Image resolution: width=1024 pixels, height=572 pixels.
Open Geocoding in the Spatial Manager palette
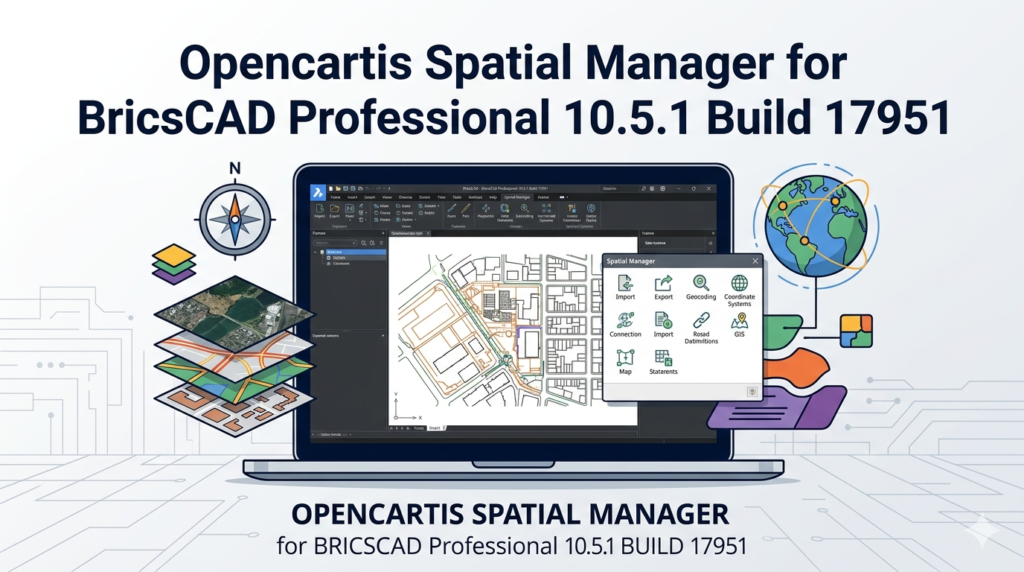click(701, 283)
